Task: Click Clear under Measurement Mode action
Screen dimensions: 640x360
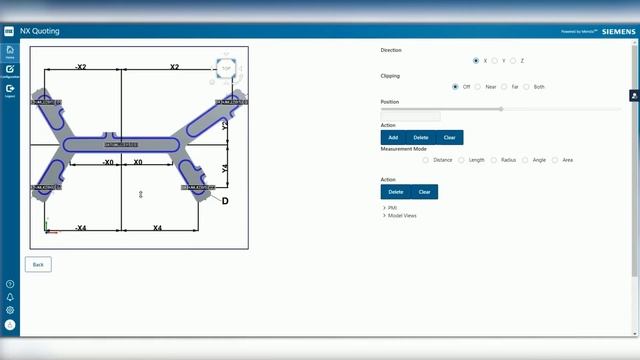Action: [x=424, y=192]
